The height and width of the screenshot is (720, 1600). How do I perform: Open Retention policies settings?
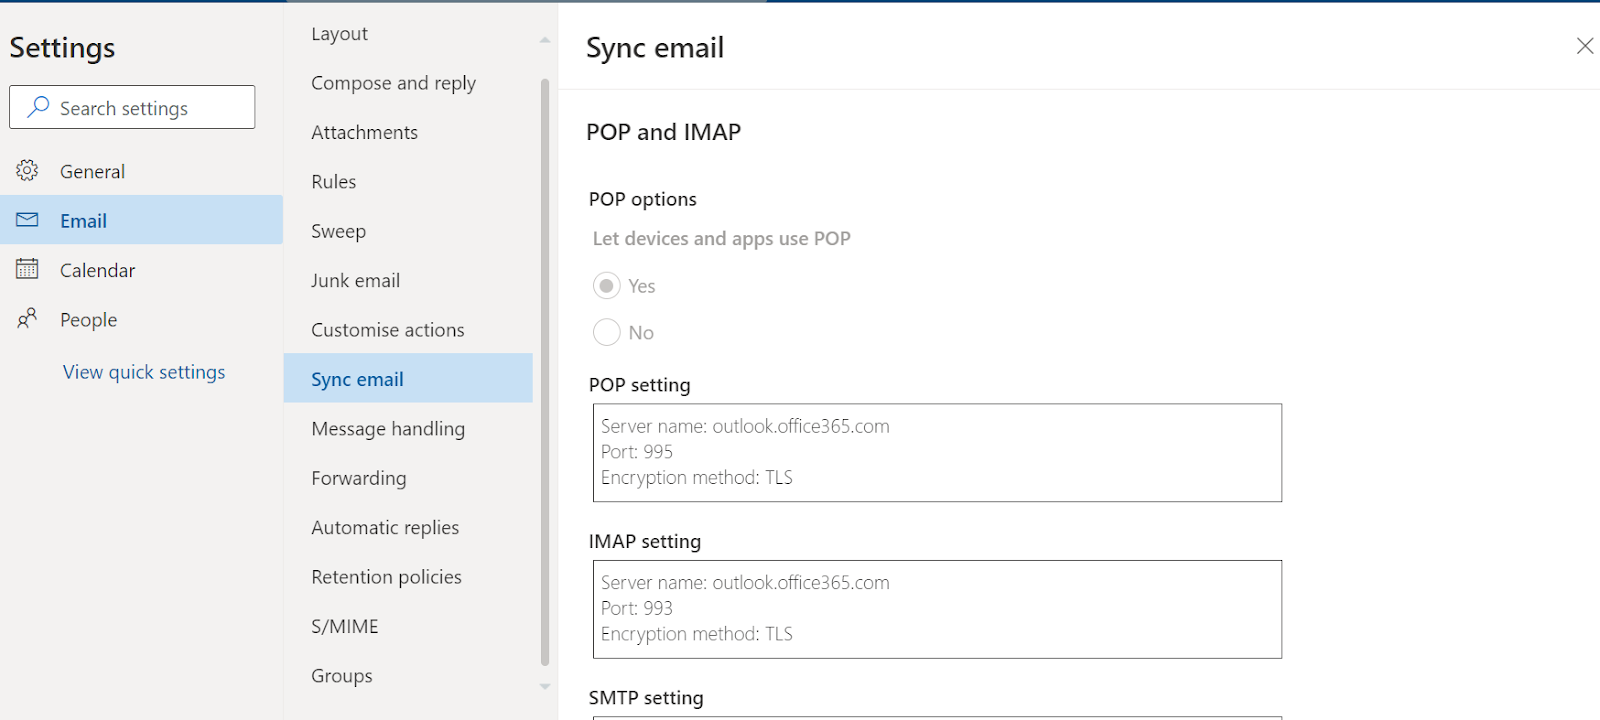click(x=386, y=577)
